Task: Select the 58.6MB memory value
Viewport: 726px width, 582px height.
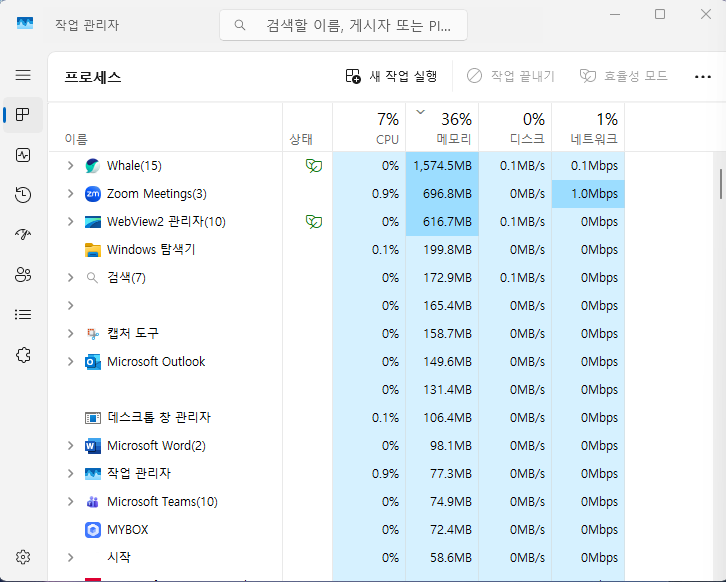Action: (x=451, y=557)
